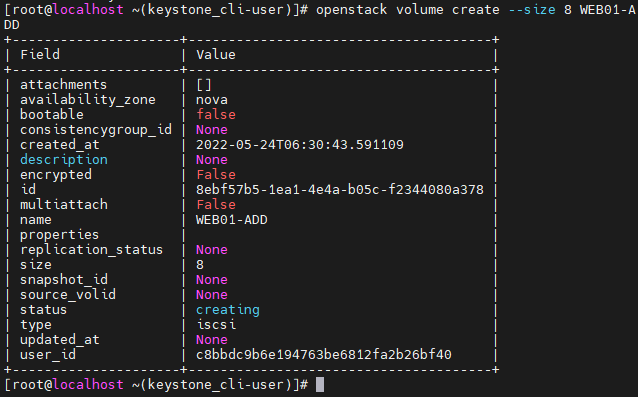Select the '--size' option in the command
The height and width of the screenshot is (397, 638).
click(532, 9)
